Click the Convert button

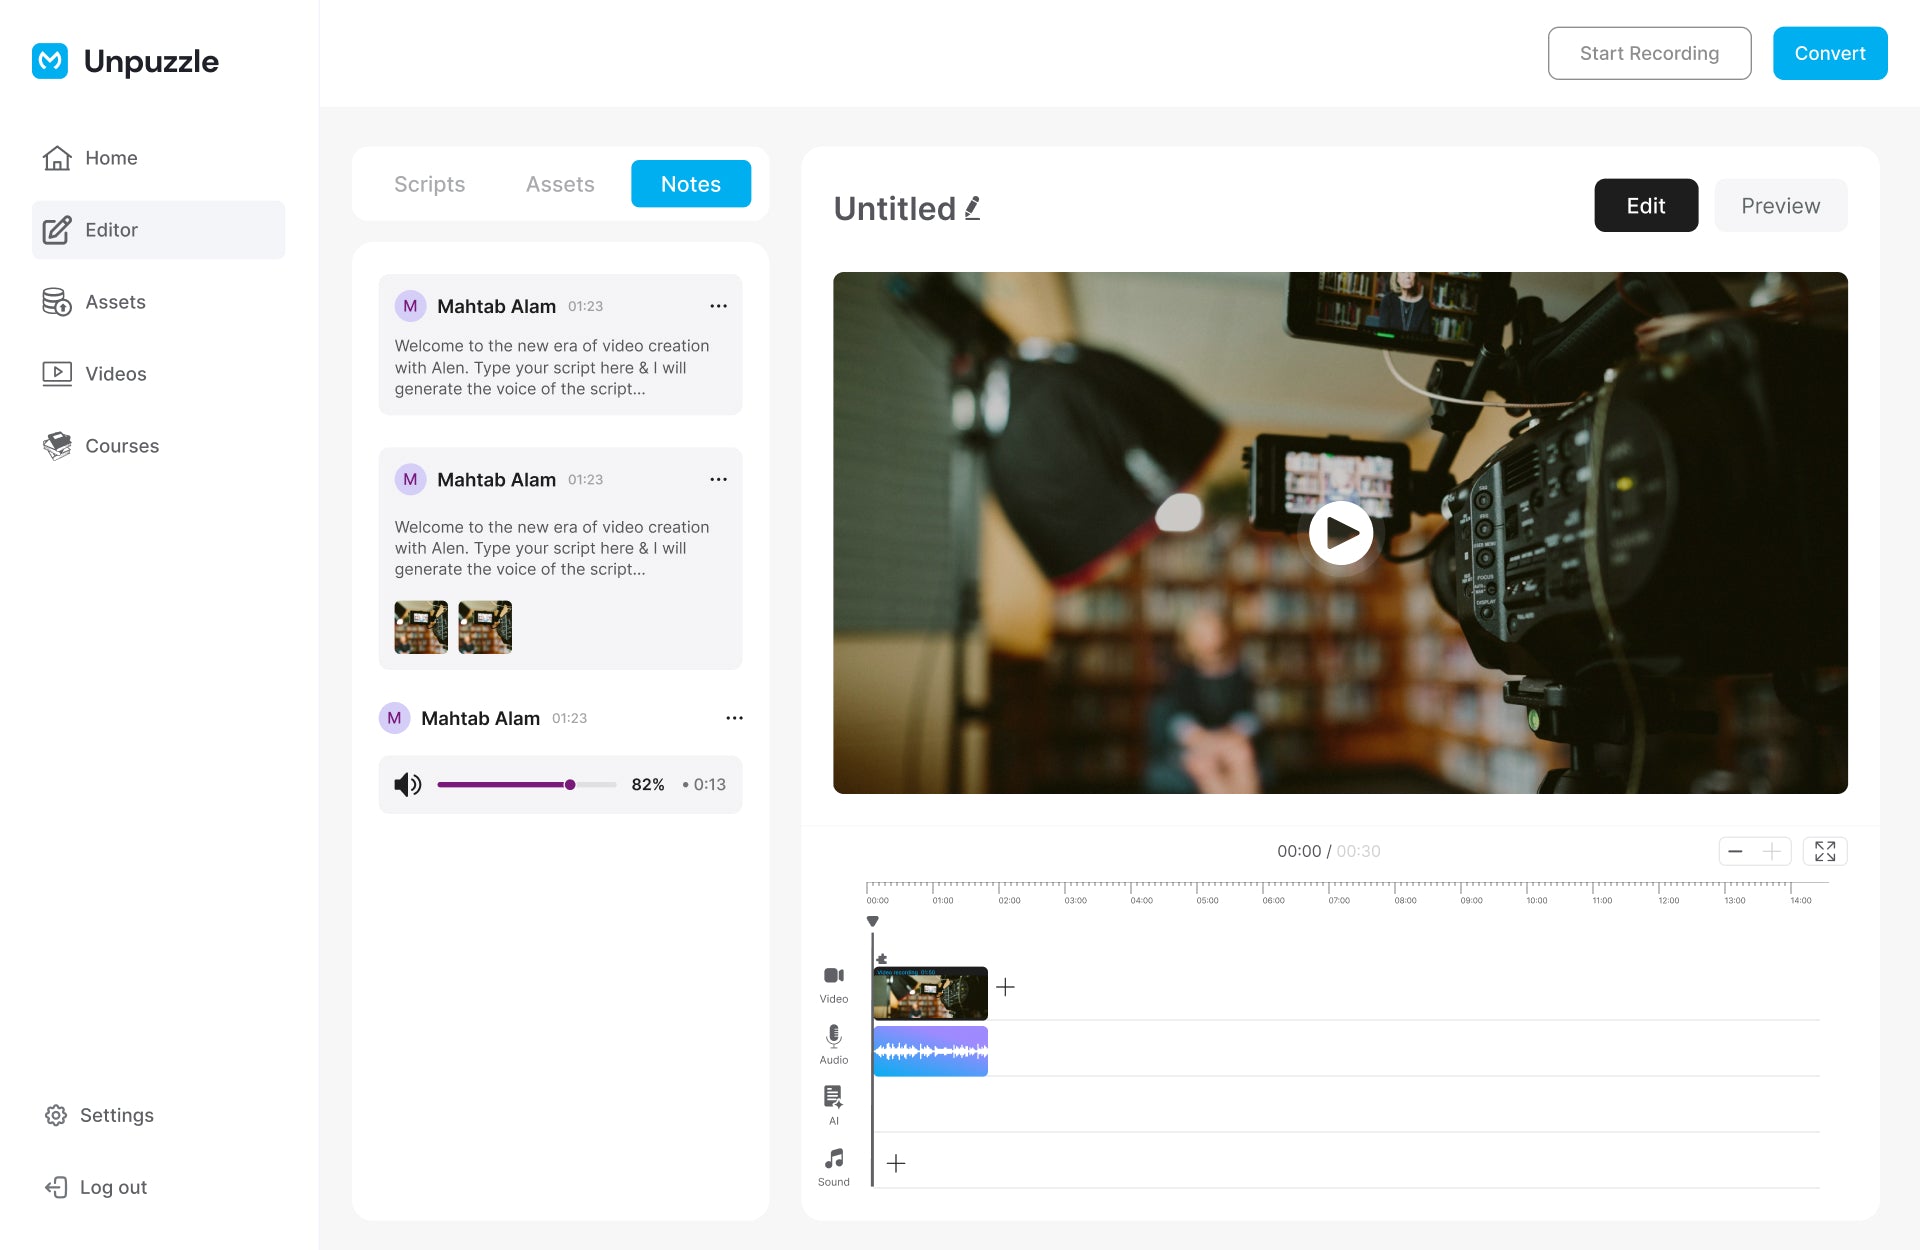pos(1829,53)
